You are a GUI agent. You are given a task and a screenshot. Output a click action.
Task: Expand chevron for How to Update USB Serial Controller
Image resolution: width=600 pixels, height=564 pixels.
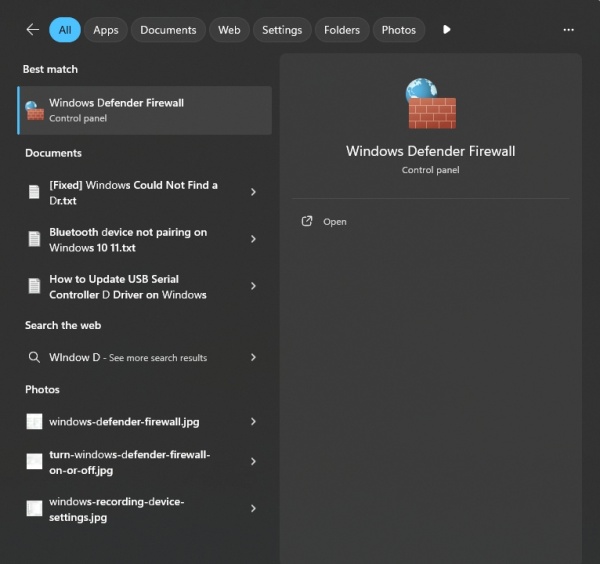click(253, 286)
